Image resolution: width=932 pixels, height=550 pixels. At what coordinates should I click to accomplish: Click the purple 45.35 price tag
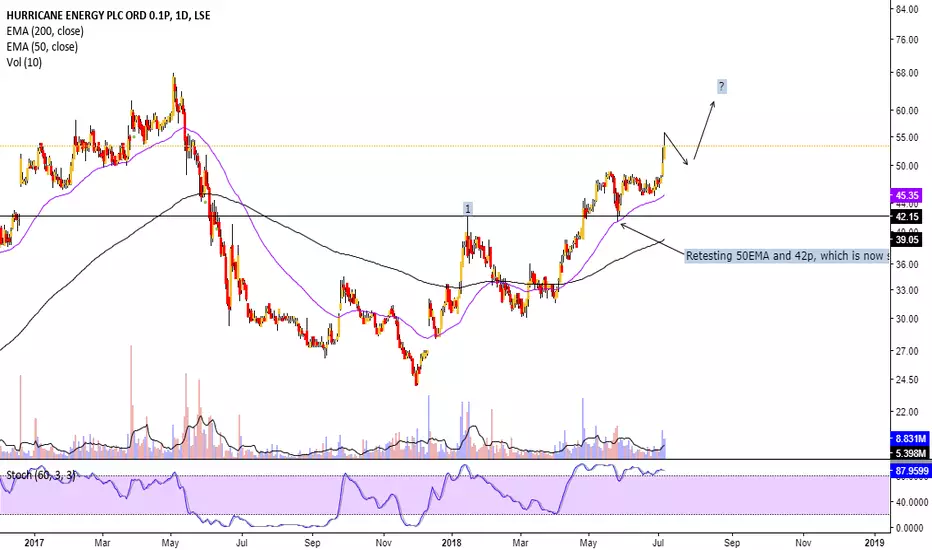tap(907, 195)
